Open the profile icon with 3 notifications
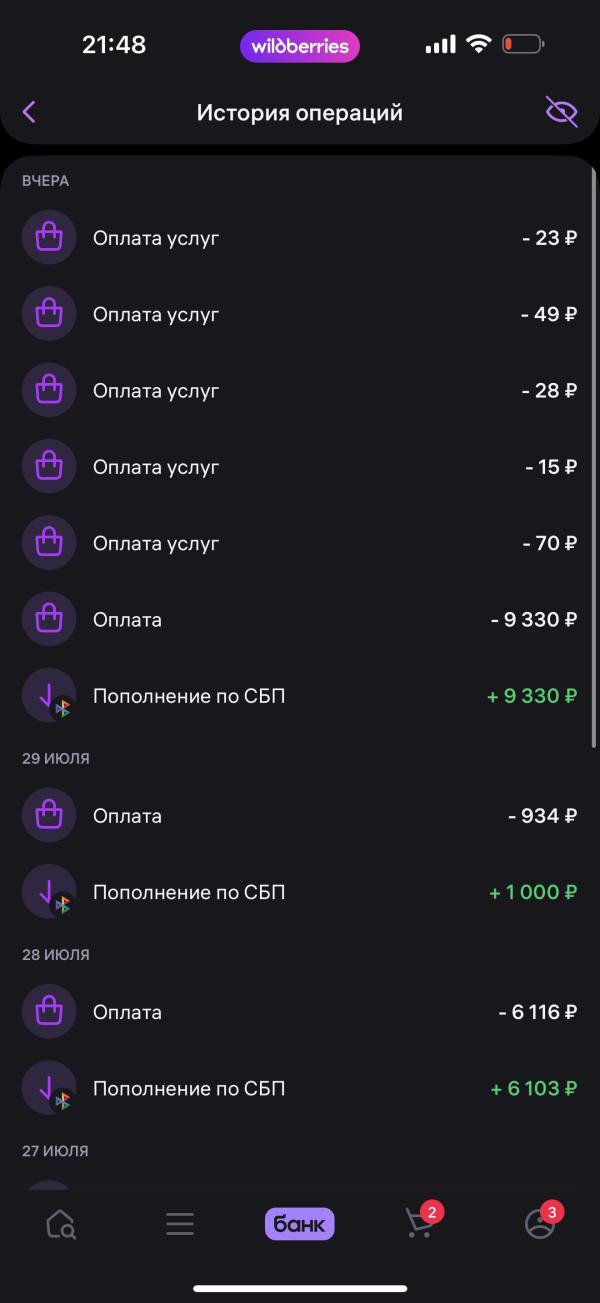Image resolution: width=600 pixels, height=1303 pixels. 542,1222
